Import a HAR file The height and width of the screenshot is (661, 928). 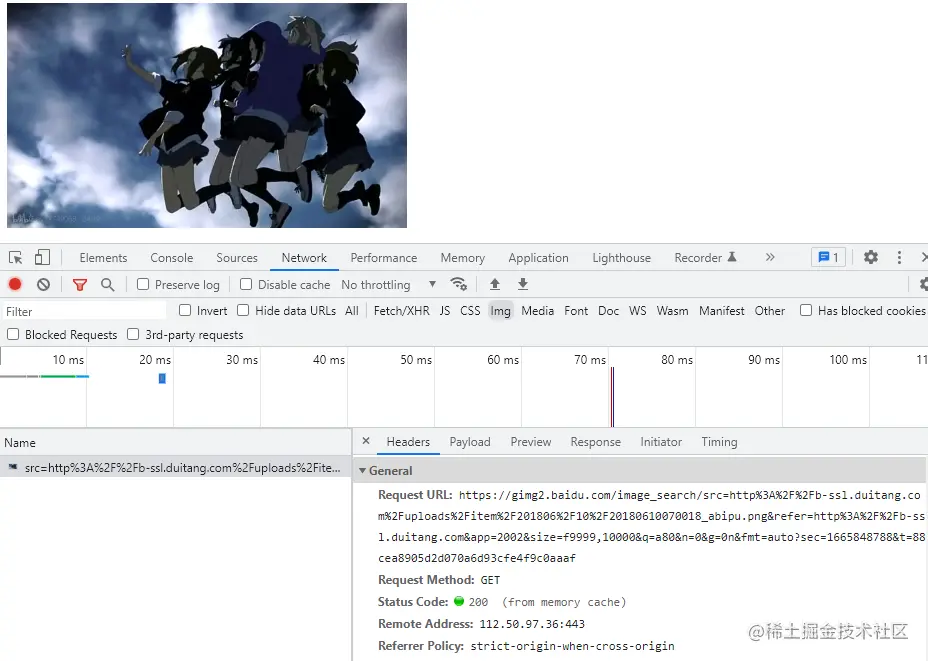pos(495,284)
